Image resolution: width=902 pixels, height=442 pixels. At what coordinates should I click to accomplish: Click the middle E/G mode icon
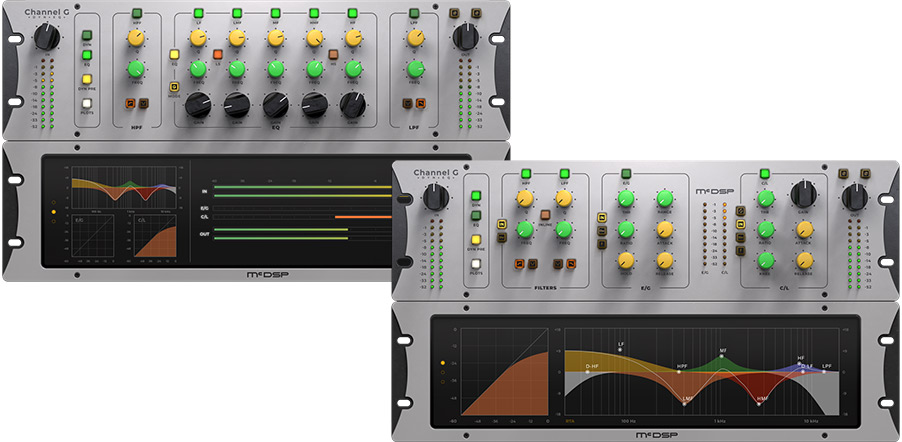pyautogui.click(x=602, y=231)
